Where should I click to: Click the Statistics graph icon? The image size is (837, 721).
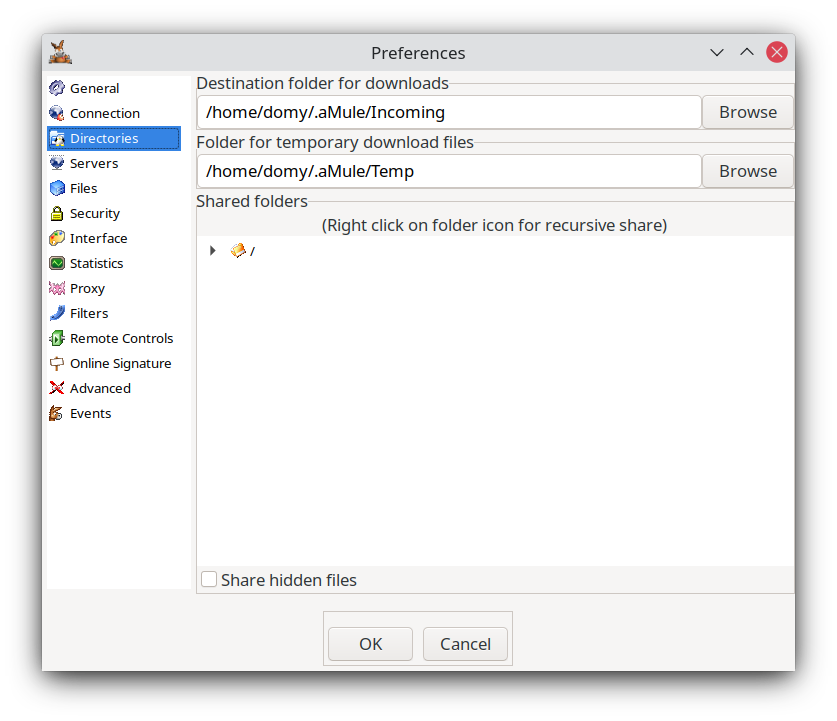57,263
